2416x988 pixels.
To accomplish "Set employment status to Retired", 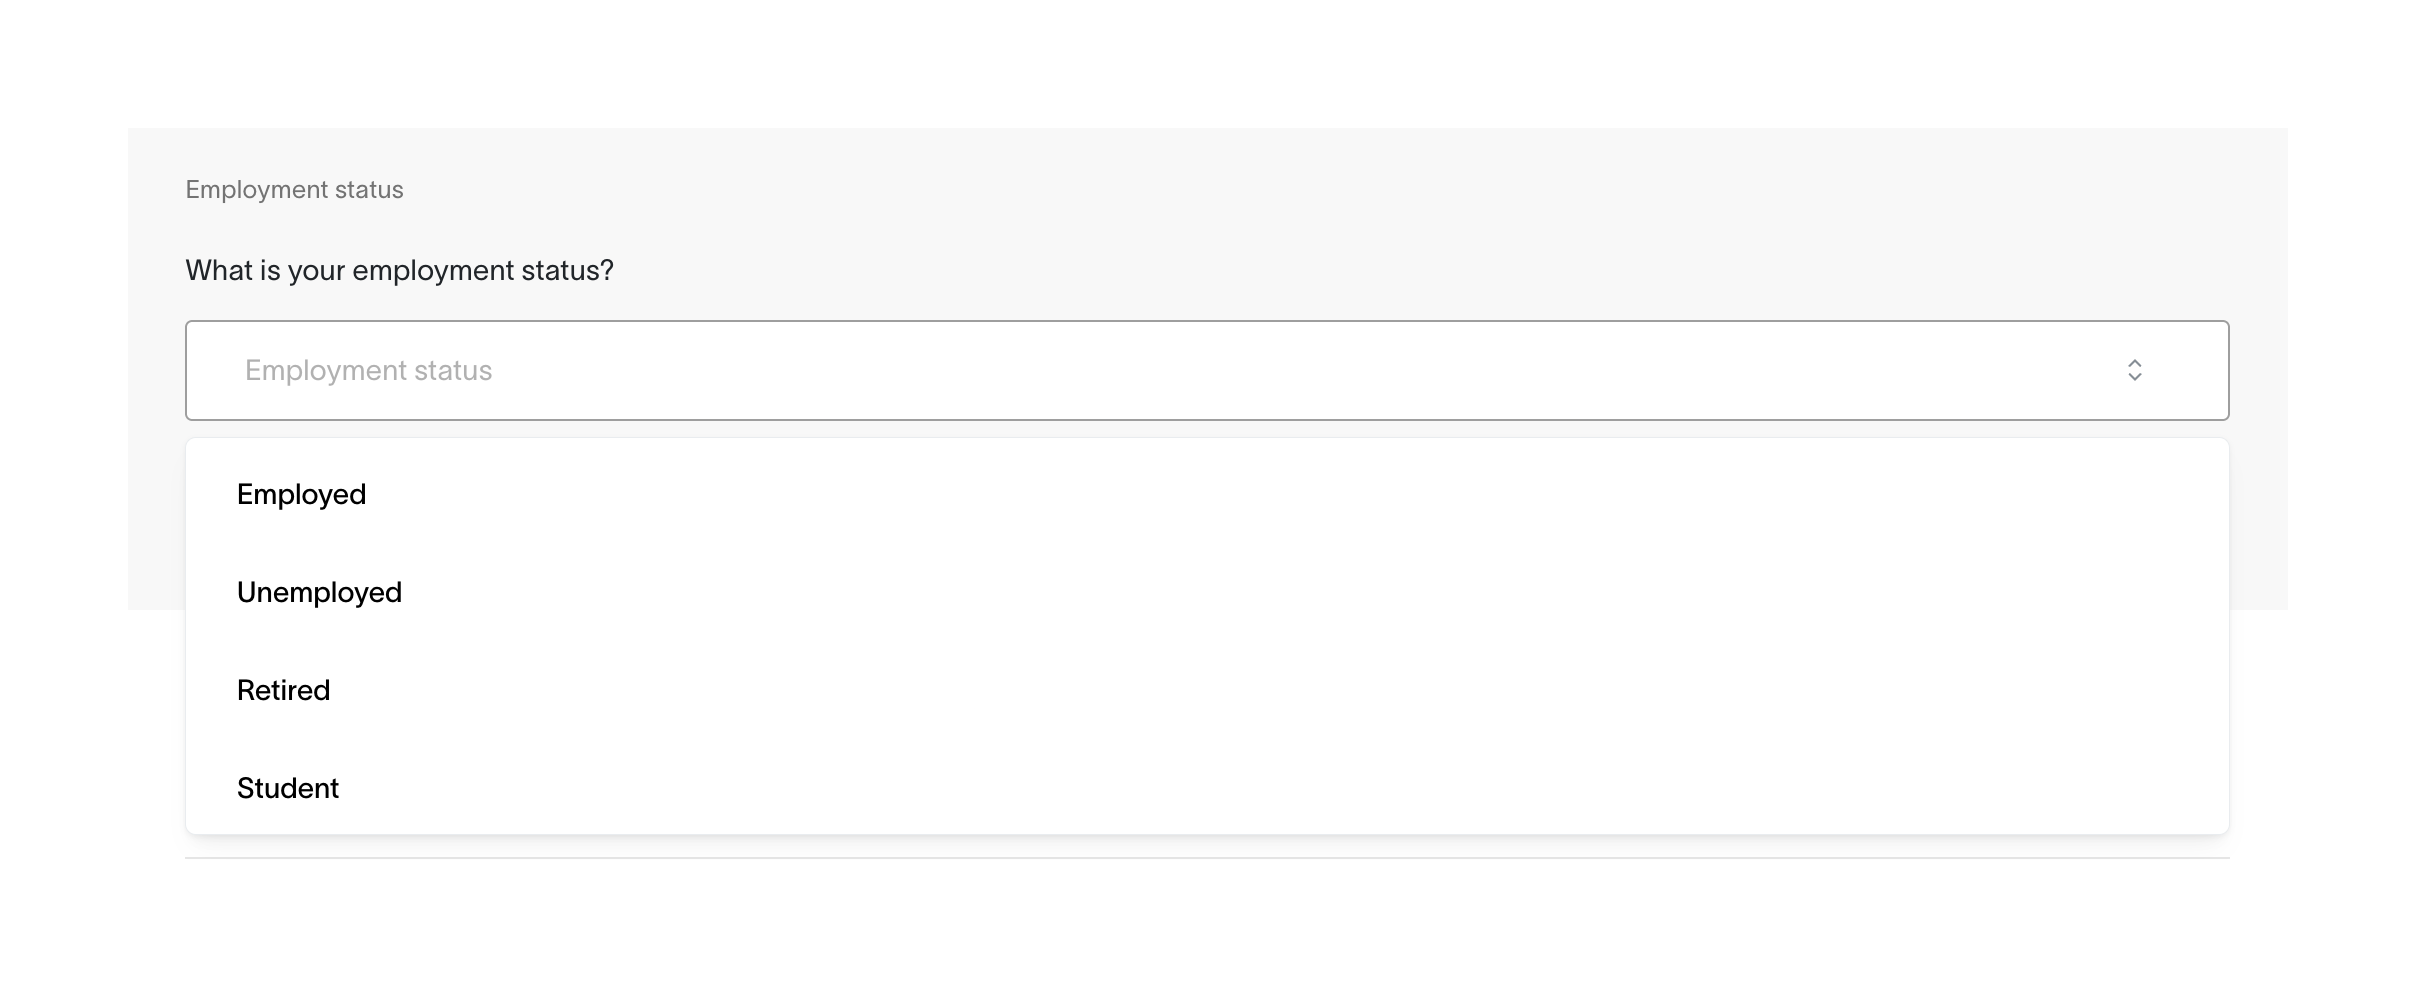I will (x=283, y=690).
